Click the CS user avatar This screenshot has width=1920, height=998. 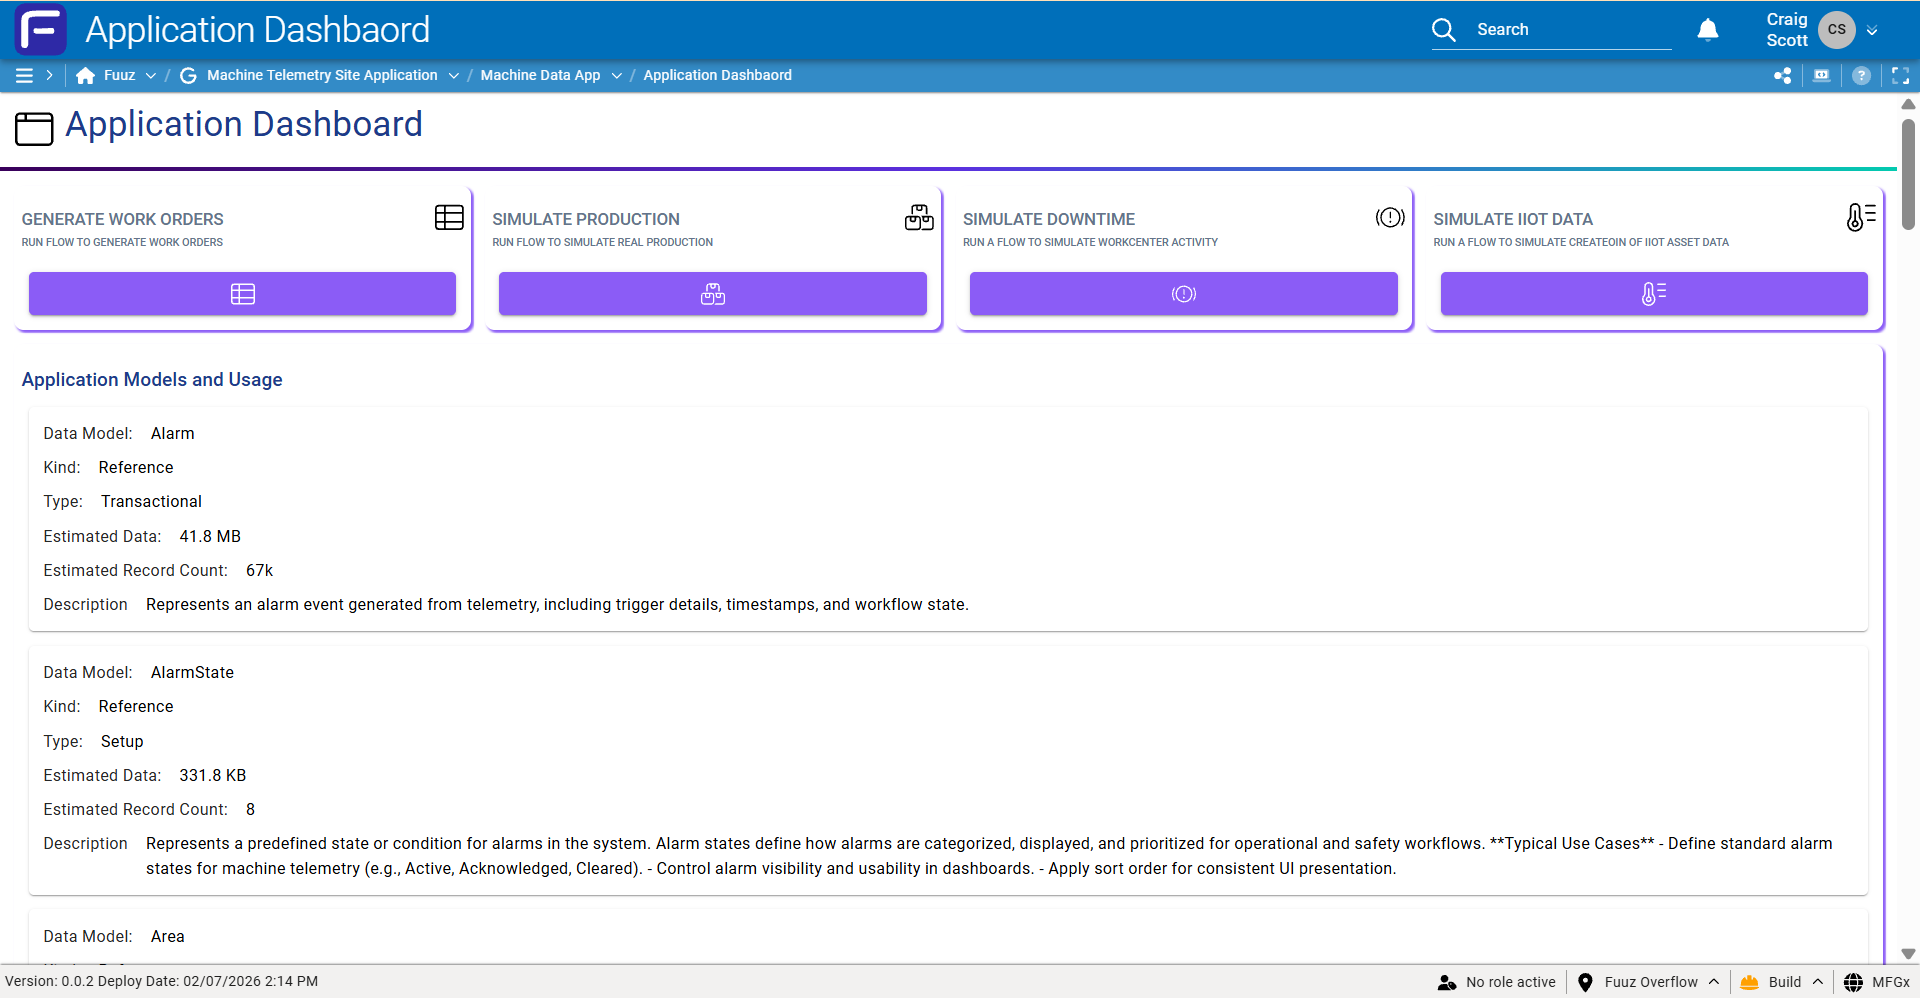pos(1837,30)
